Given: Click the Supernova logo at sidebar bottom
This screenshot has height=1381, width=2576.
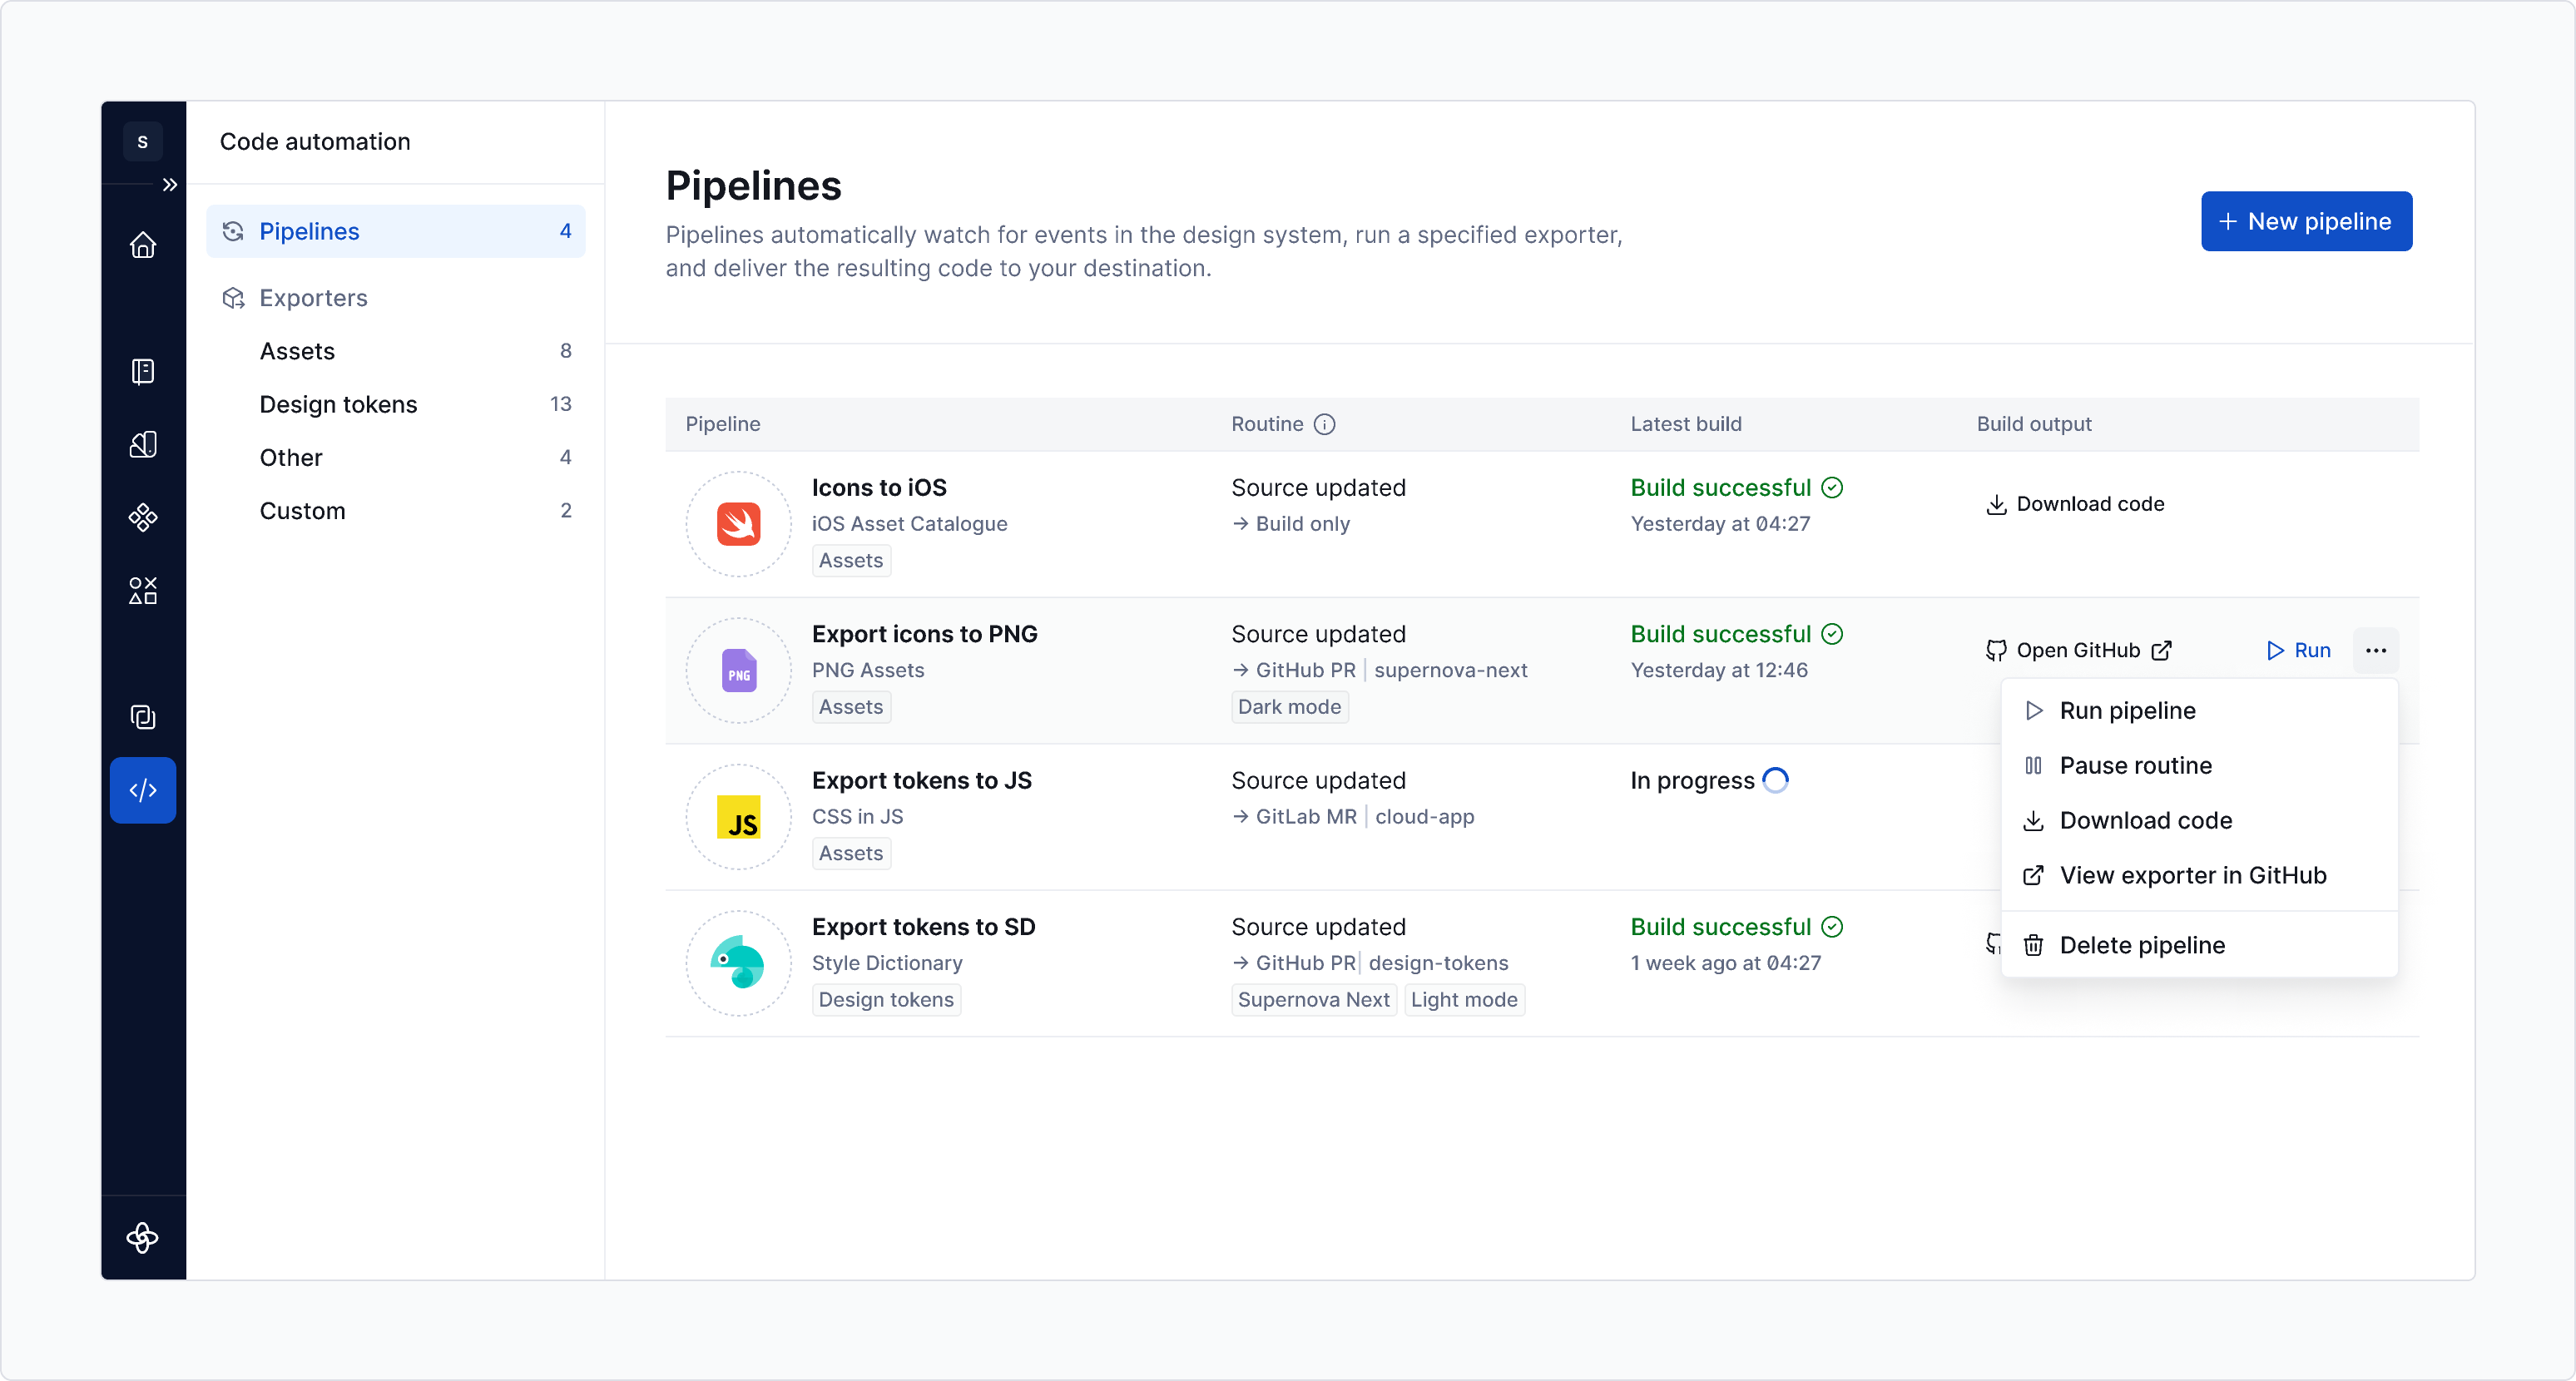Looking at the screenshot, I should 143,1238.
